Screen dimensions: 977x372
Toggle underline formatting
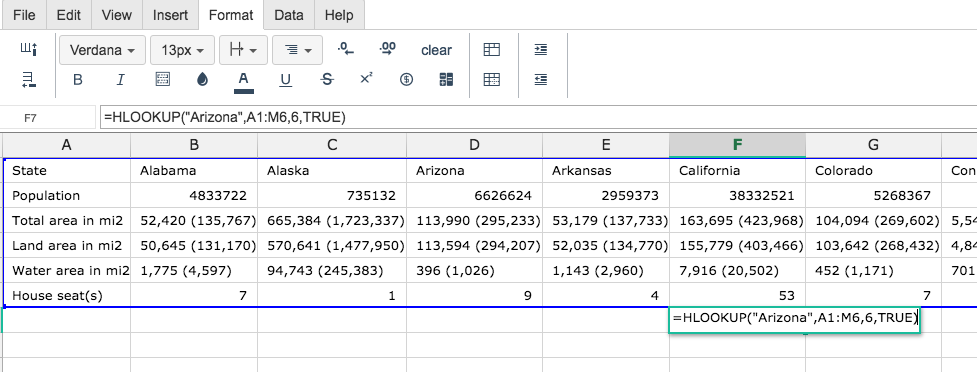pos(285,80)
